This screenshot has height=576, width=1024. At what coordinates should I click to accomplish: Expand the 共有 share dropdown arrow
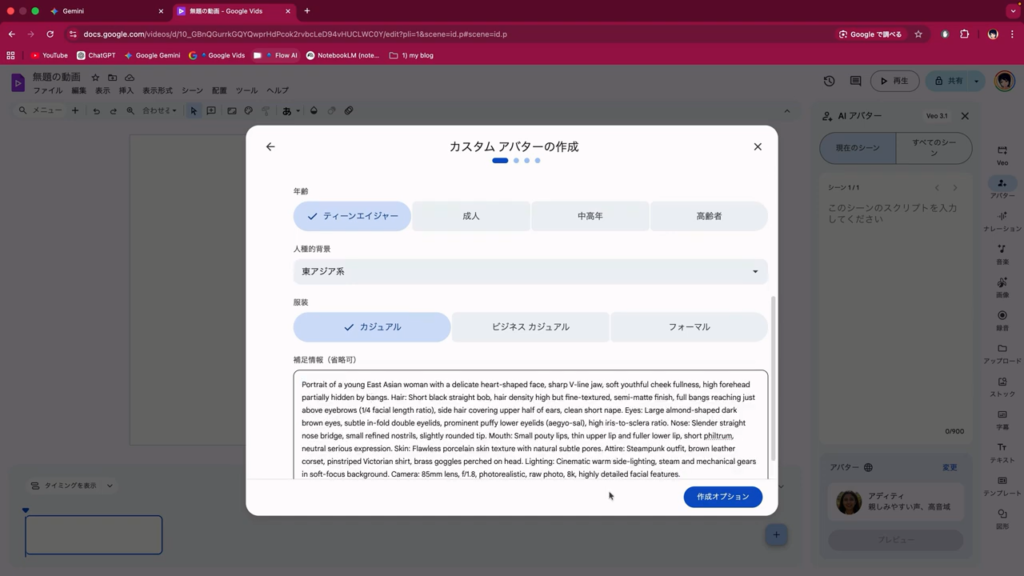(977, 81)
